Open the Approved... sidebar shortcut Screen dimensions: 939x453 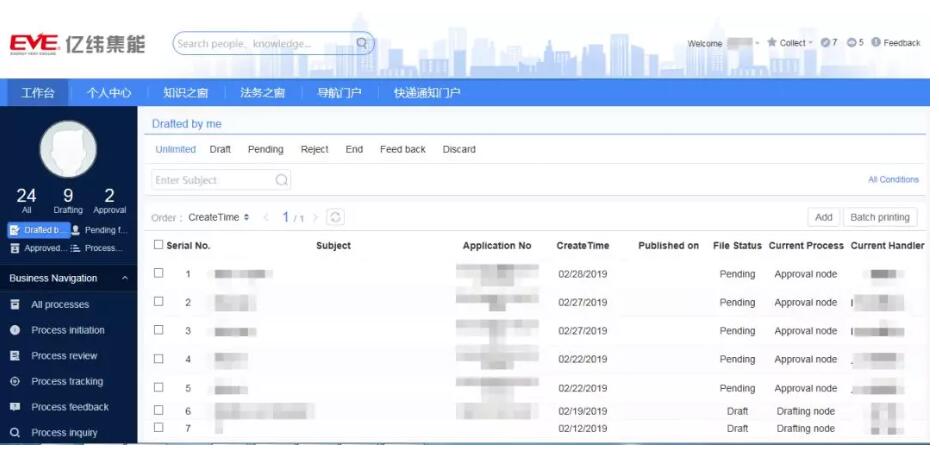click(37, 248)
